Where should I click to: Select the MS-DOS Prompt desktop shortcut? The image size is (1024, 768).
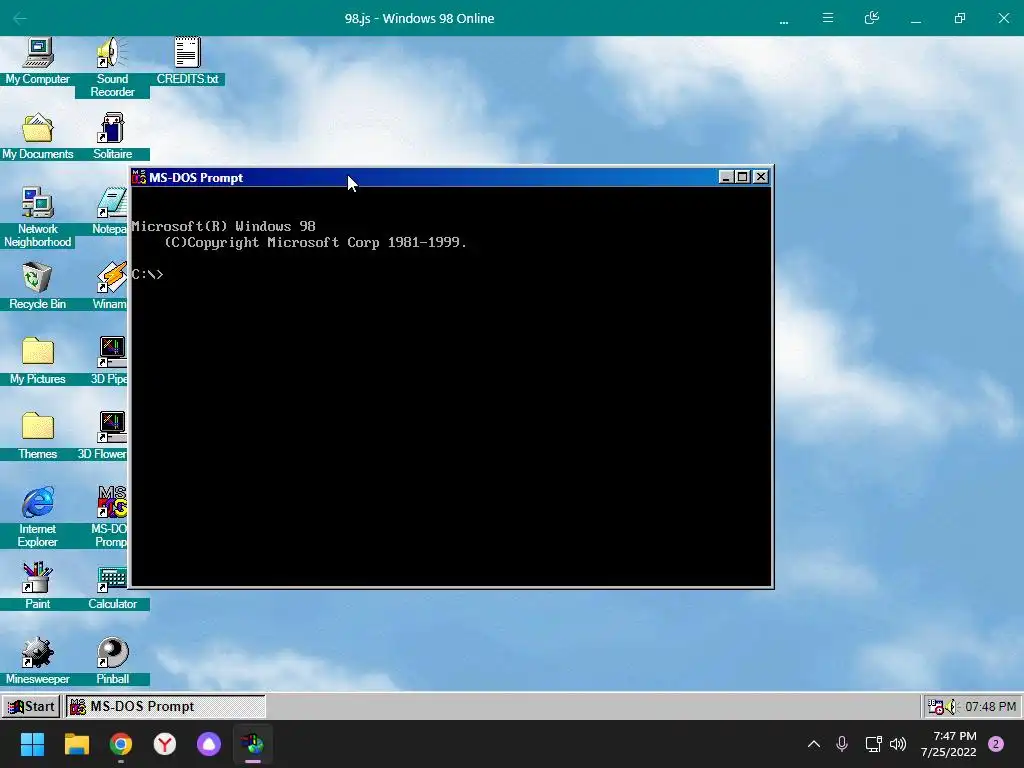[x=109, y=517]
